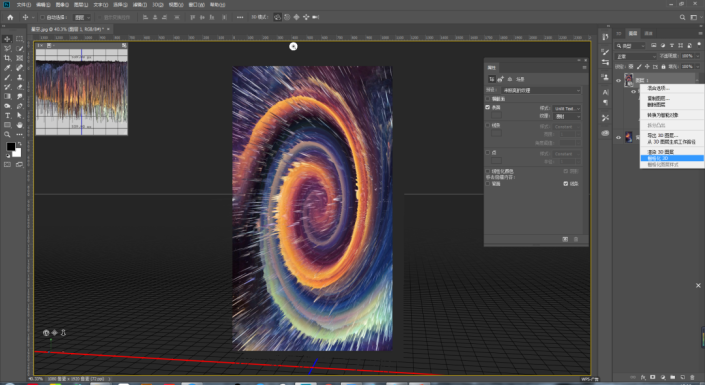Select the Rectangular Marquee tool
Screen dimensions: 705x385
[20, 39]
